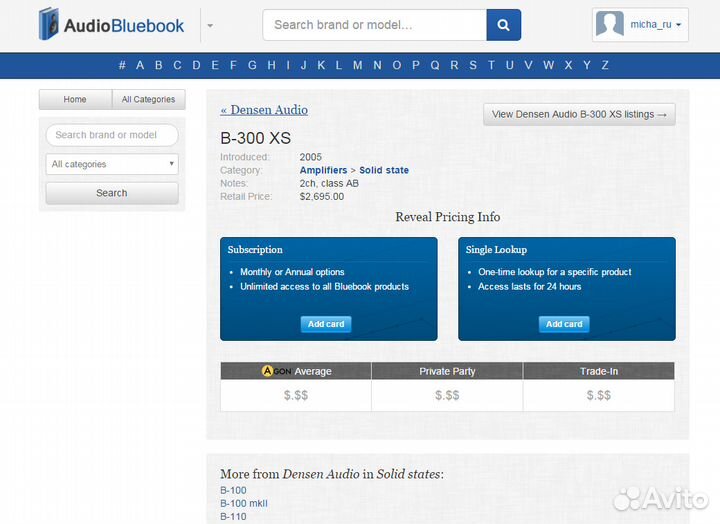
Task: Click the Reveal Pricing Info heading
Action: tap(448, 217)
